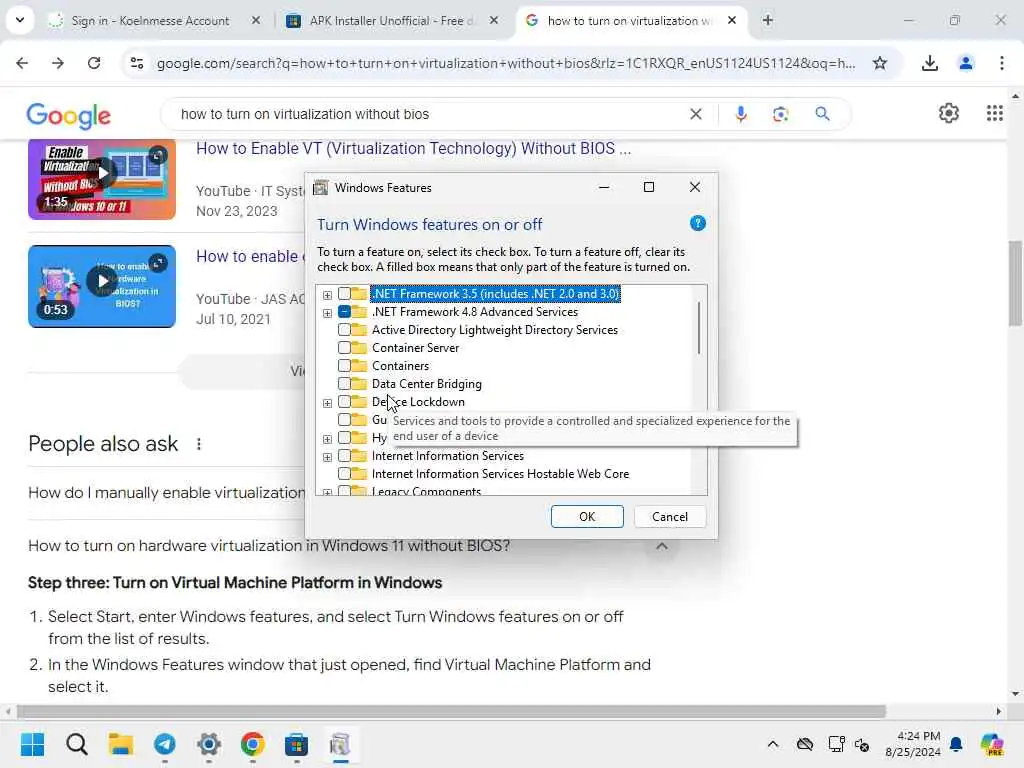The height and width of the screenshot is (768, 1024).
Task: Check Data Center Bridging checkbox
Action: pyautogui.click(x=344, y=384)
